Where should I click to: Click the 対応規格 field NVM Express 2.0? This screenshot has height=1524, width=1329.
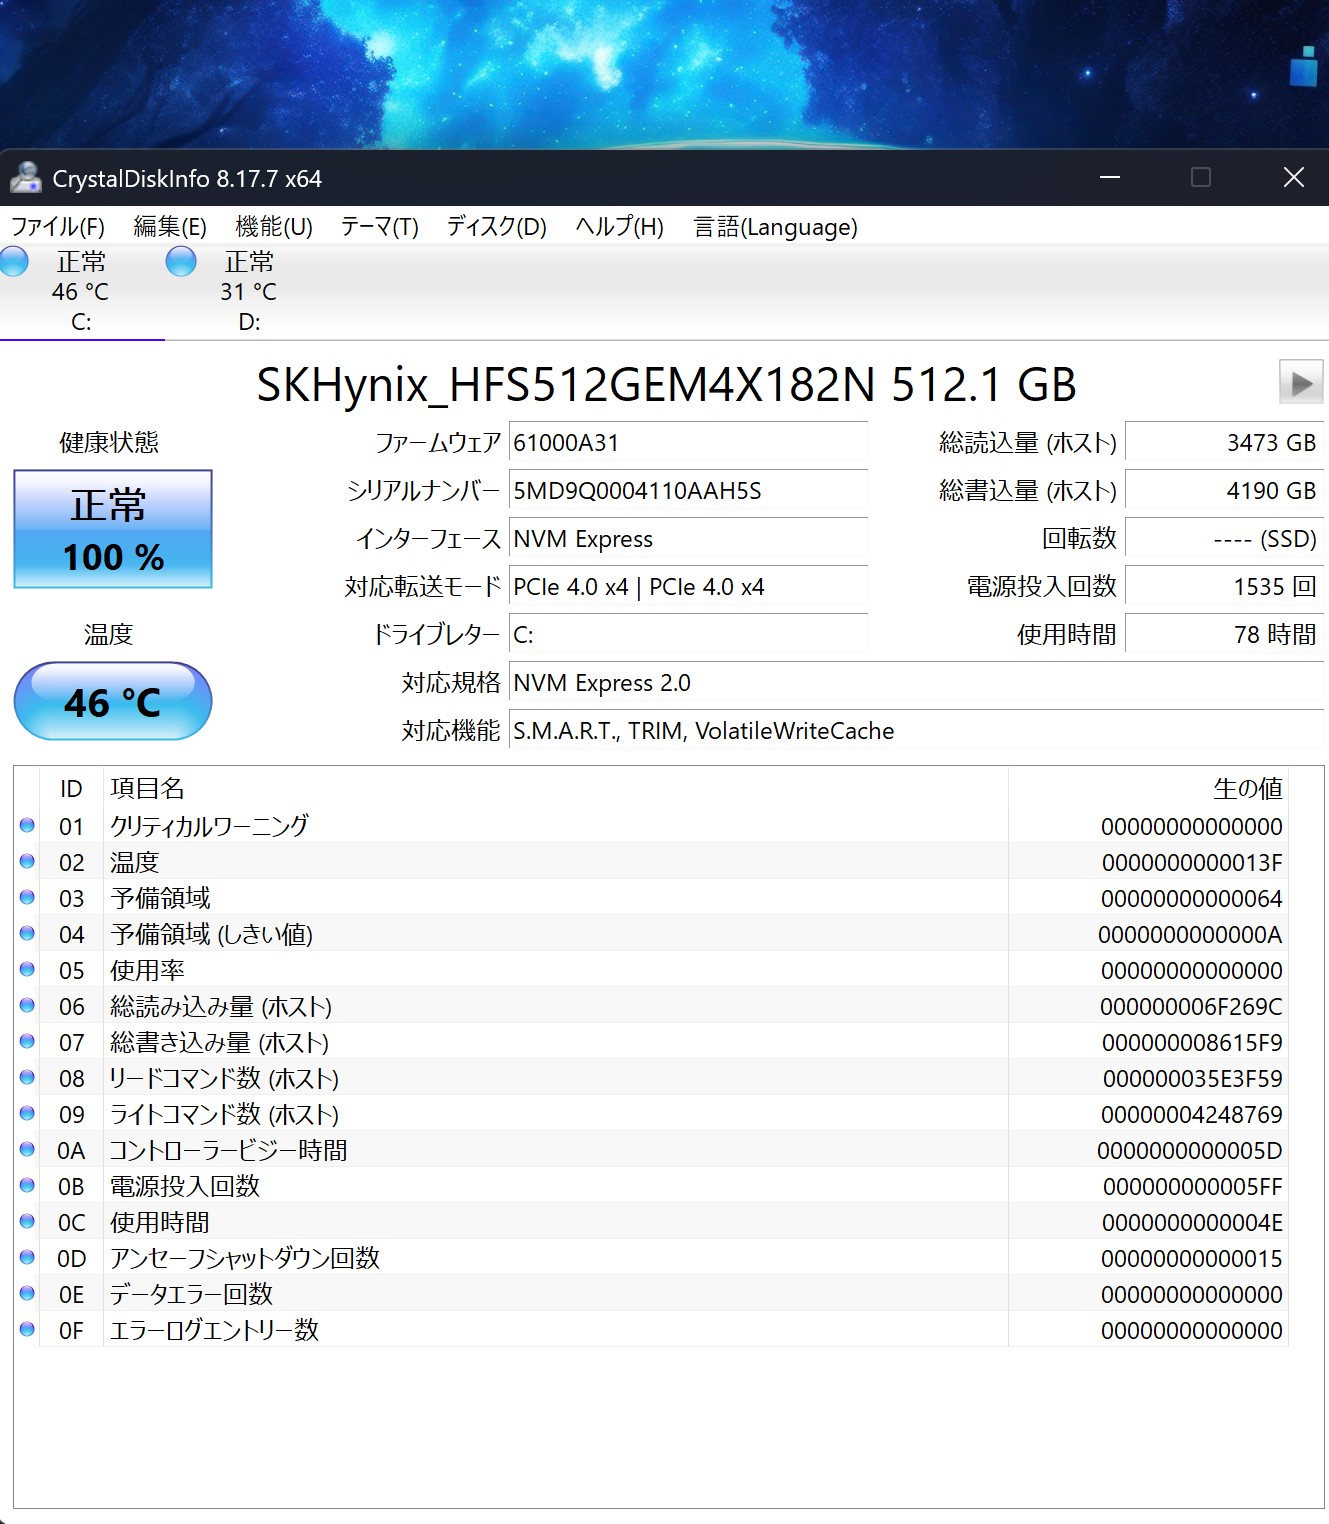(x=916, y=682)
